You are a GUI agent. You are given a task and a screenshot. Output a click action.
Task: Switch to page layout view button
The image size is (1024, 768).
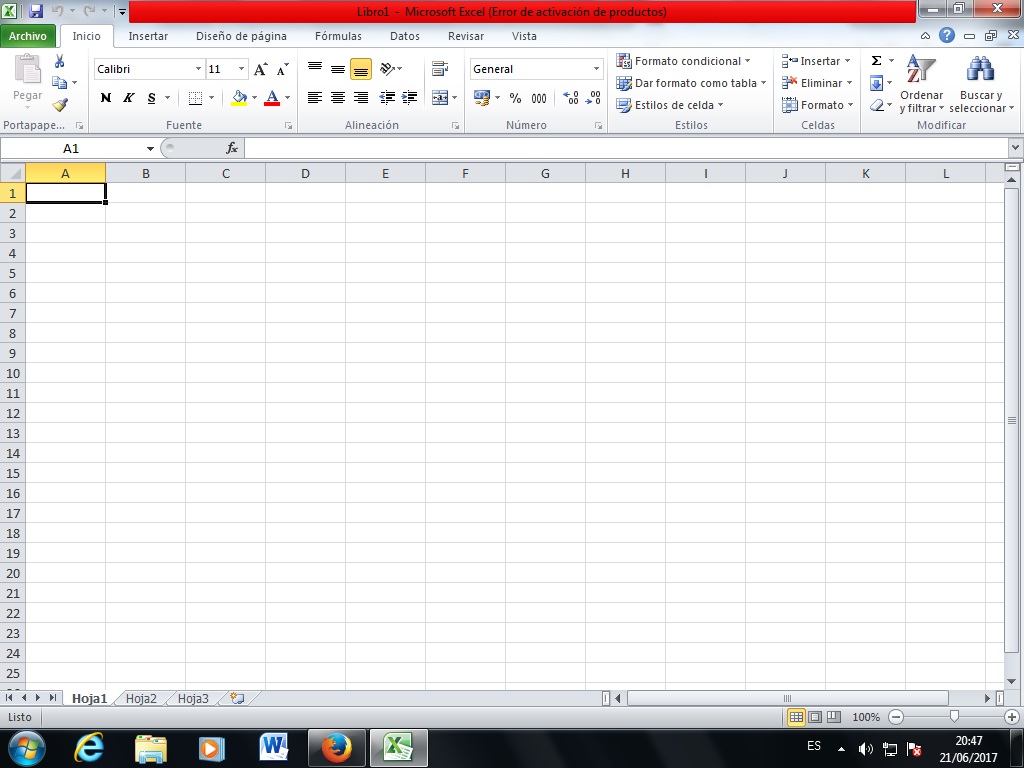(x=815, y=717)
